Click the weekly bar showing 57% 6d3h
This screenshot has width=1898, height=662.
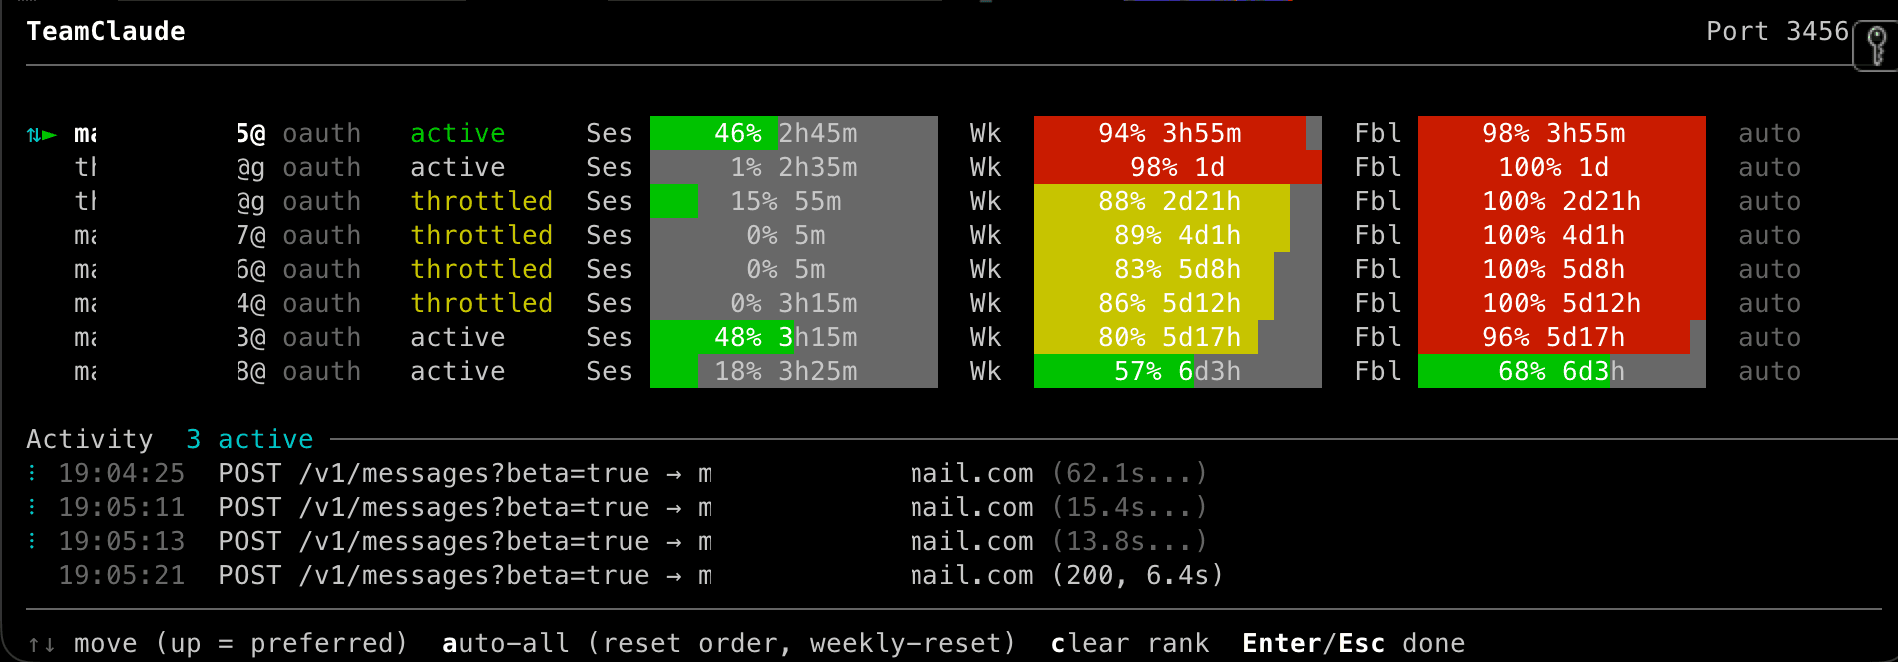click(x=1178, y=371)
